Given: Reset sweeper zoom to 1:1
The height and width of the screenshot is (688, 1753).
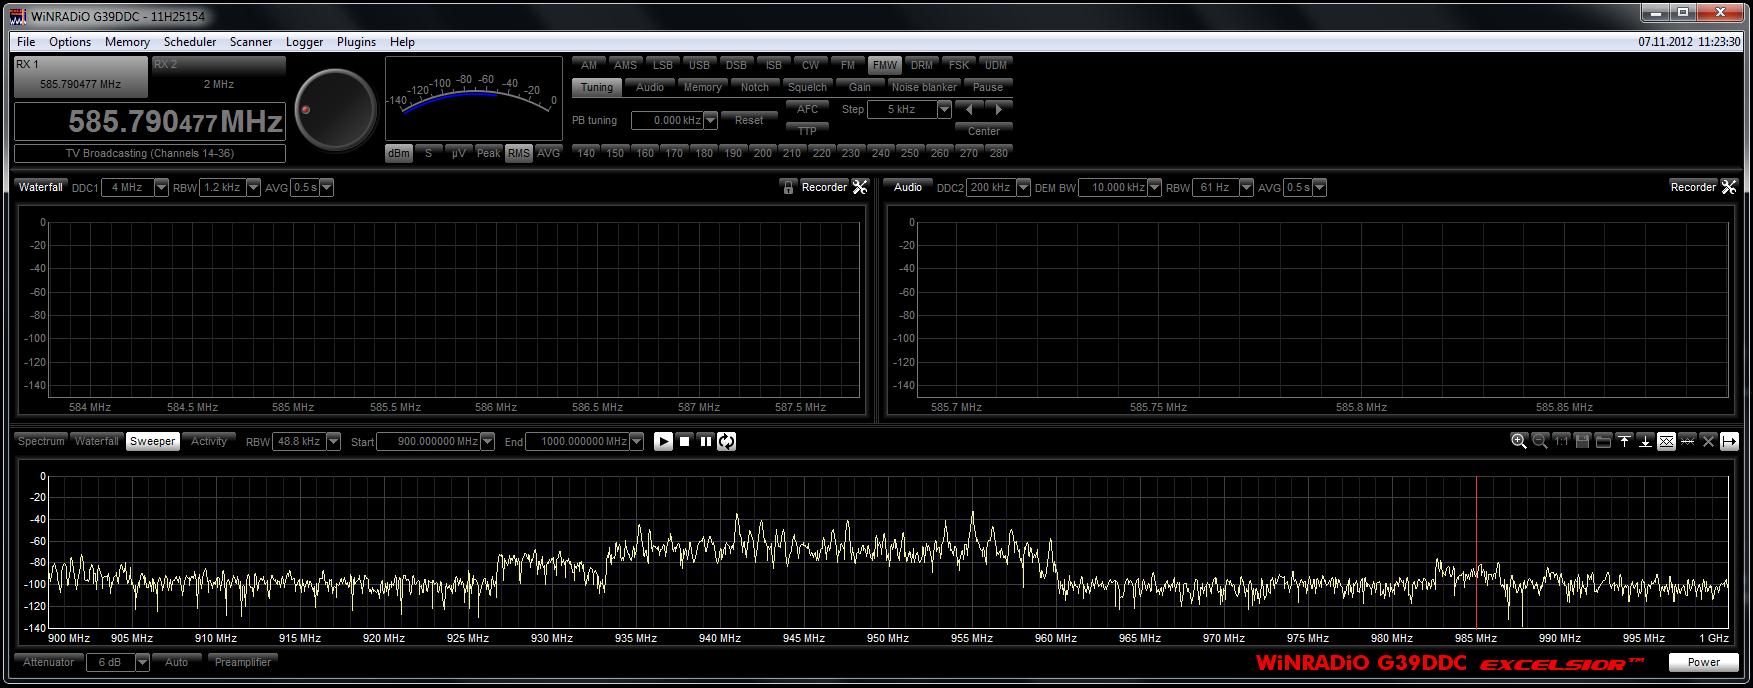Looking at the screenshot, I should pos(1561,441).
